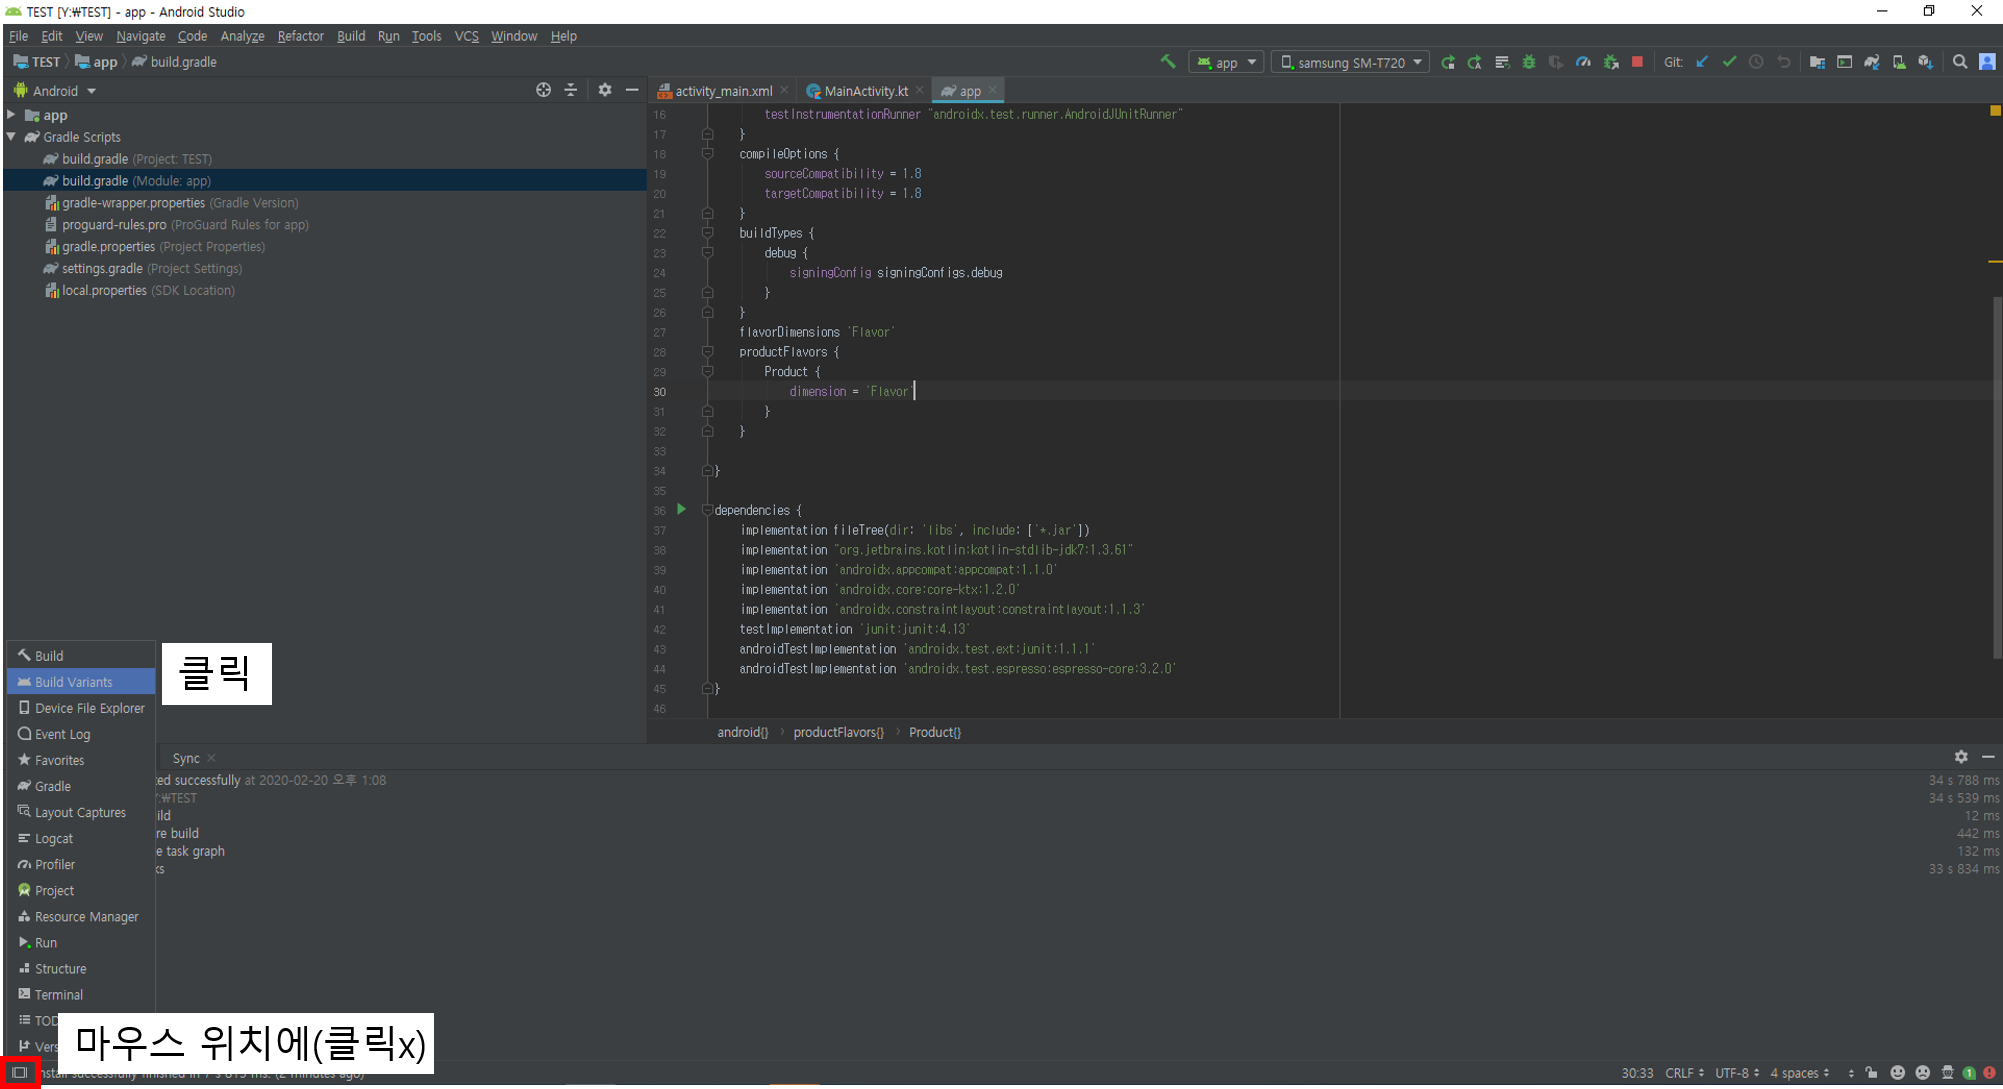The image size is (2003, 1089).
Task: Expand the app folder in project tree
Action: click(12, 115)
